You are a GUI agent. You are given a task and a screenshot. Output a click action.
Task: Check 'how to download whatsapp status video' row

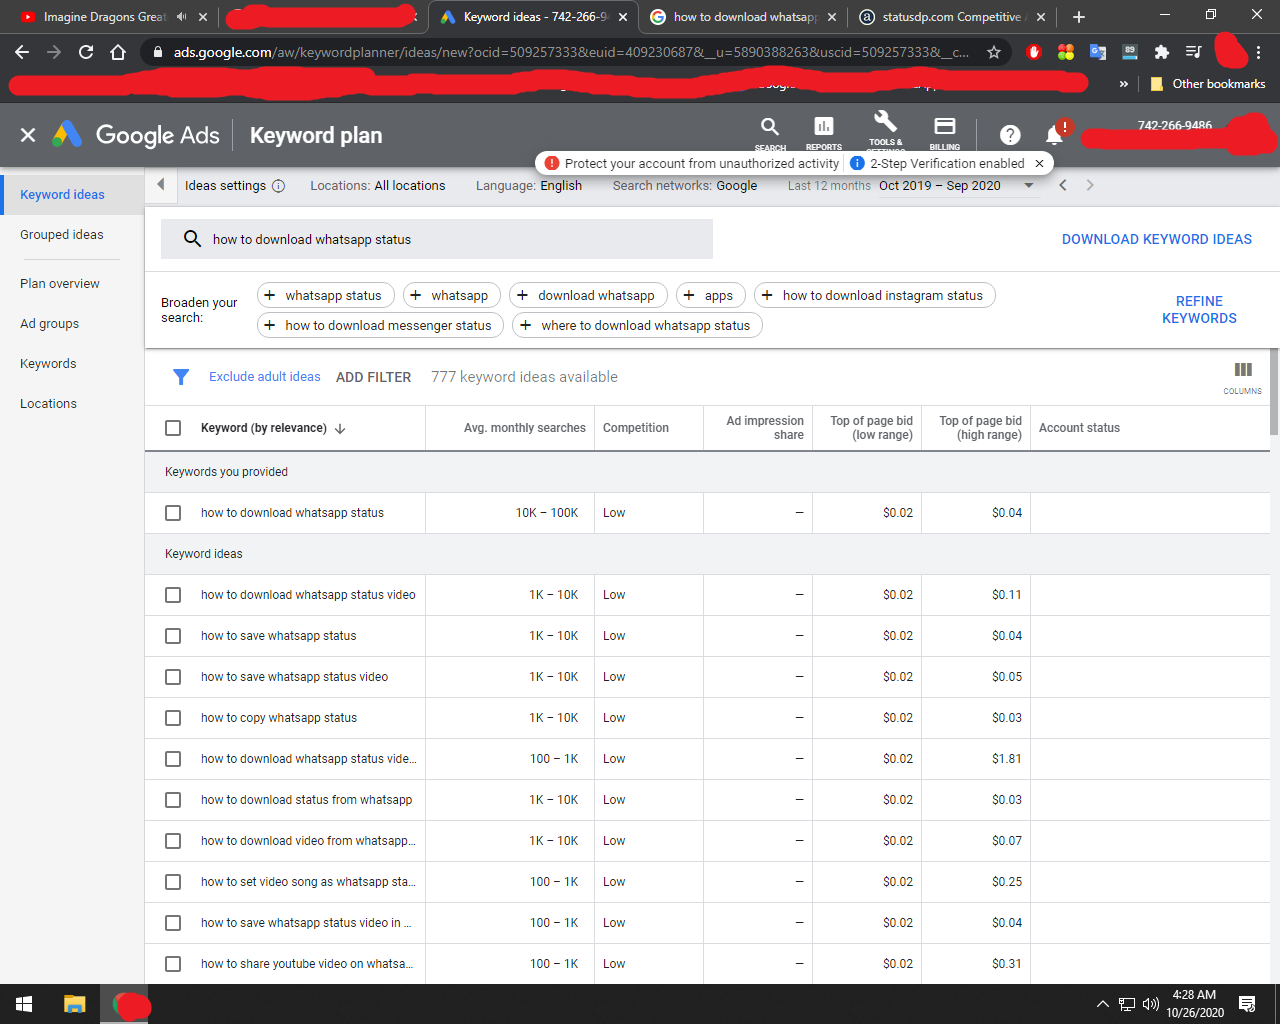[x=173, y=595]
